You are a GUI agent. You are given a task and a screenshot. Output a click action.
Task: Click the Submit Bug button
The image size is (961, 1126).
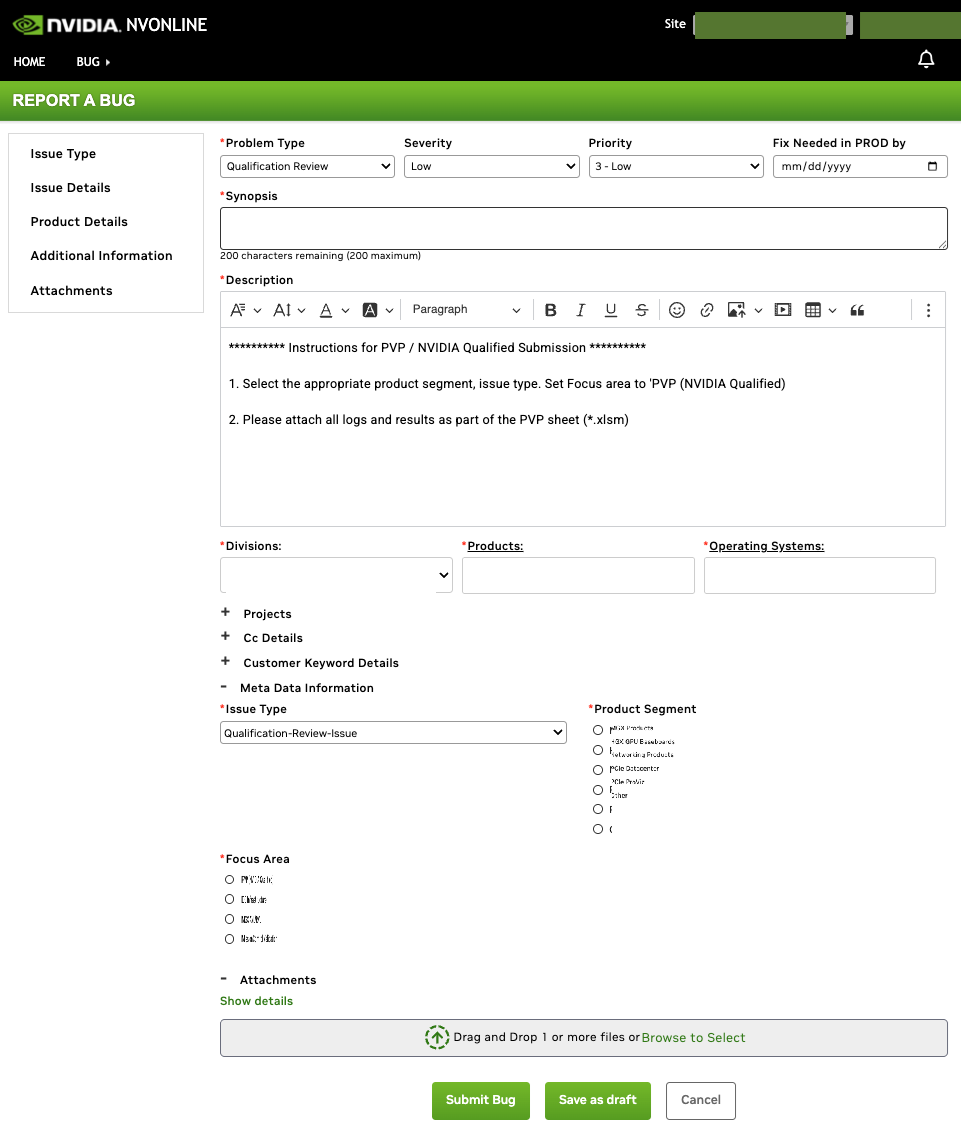coord(480,1100)
